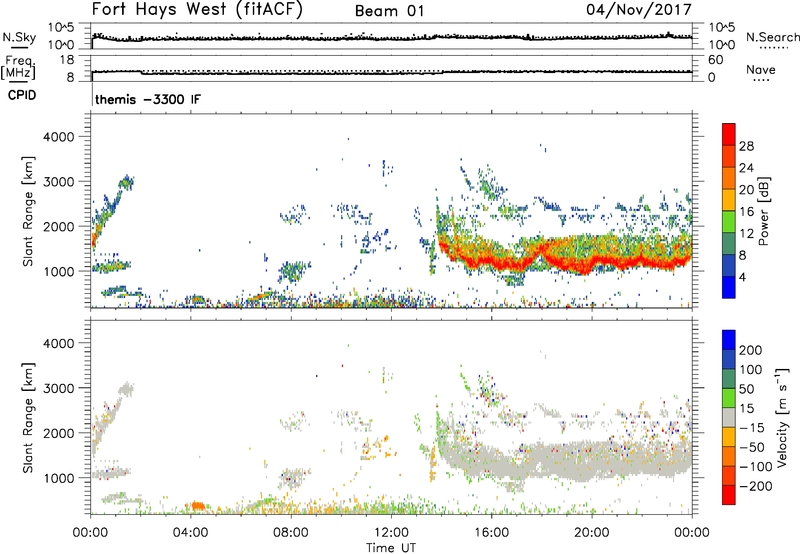Select the 'themis -3300 IF' text

point(148,99)
